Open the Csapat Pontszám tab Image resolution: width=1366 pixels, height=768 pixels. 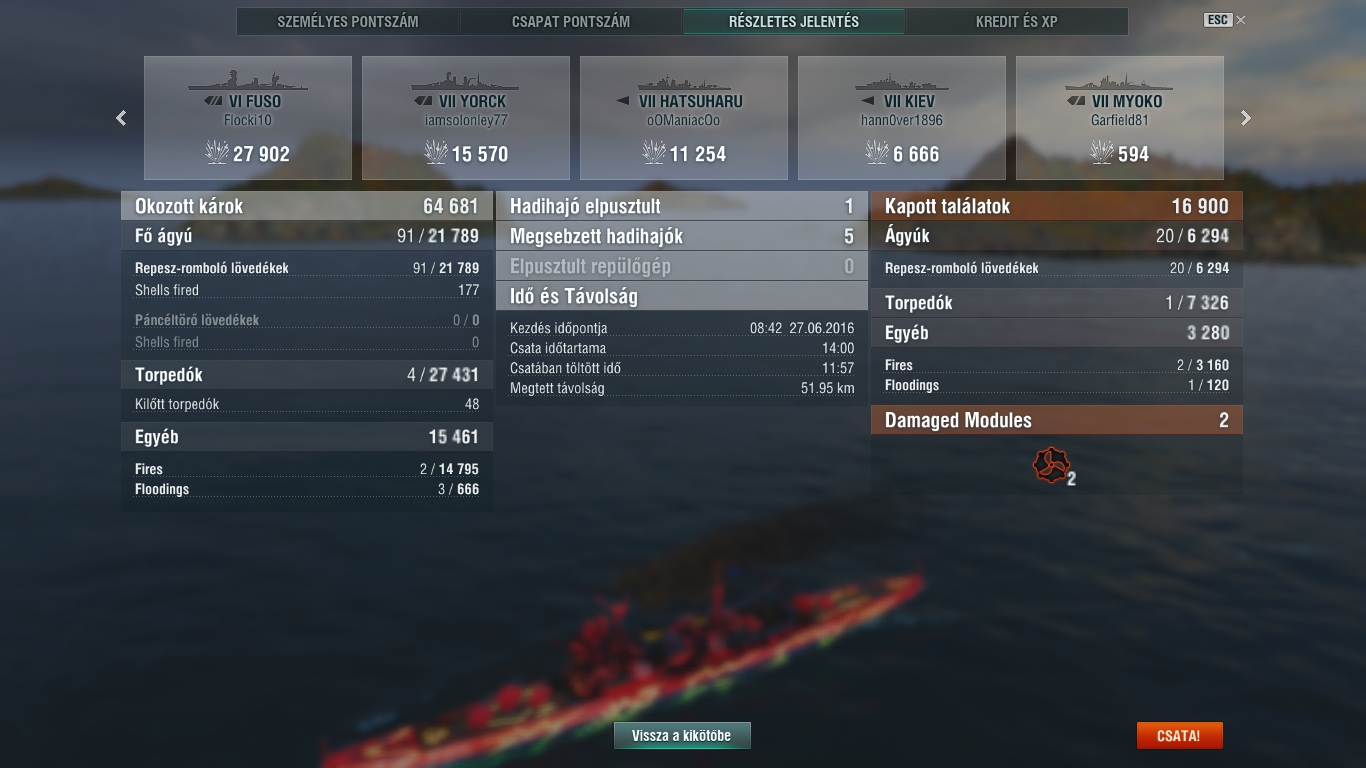click(571, 21)
